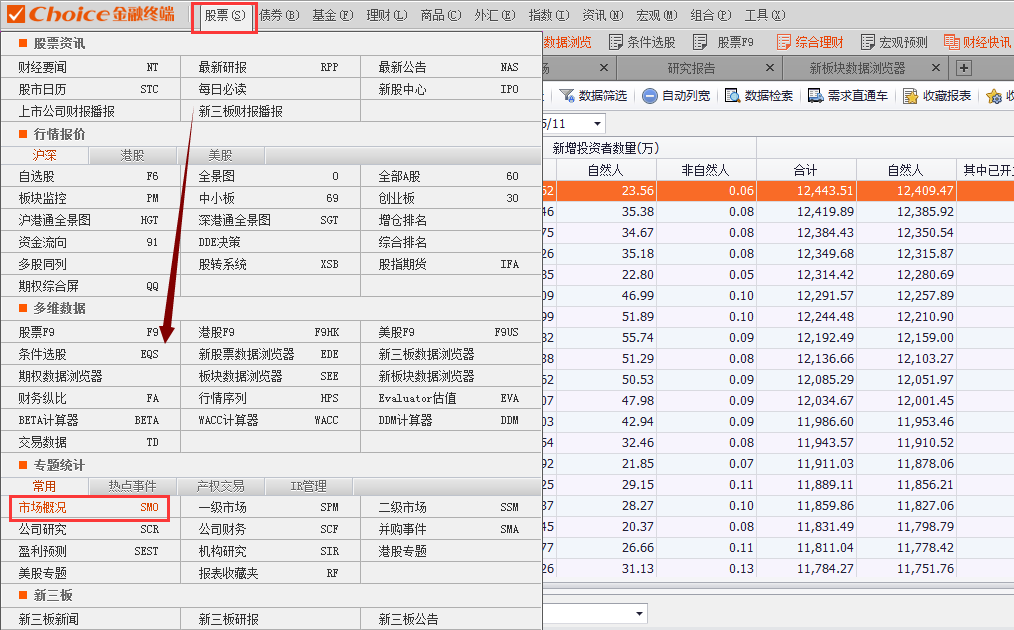
Task: Switch to the 港股 quotes tab
Action: (x=133, y=155)
